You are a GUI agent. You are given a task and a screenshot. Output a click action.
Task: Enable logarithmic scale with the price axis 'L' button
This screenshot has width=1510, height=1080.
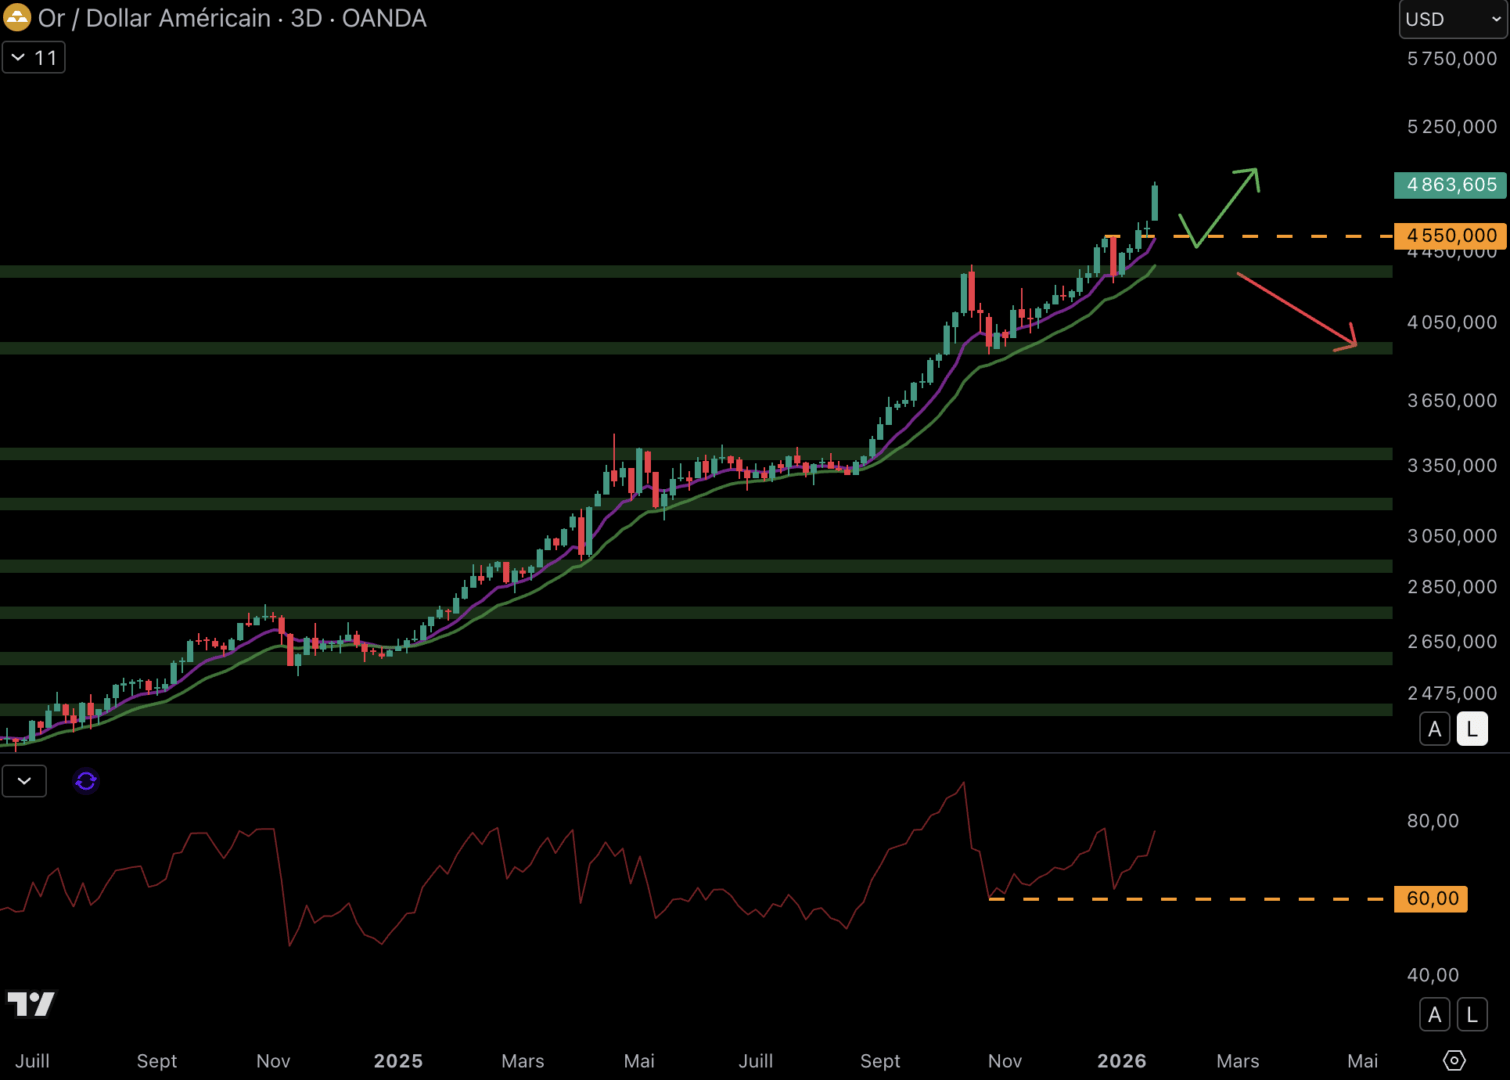(1471, 728)
